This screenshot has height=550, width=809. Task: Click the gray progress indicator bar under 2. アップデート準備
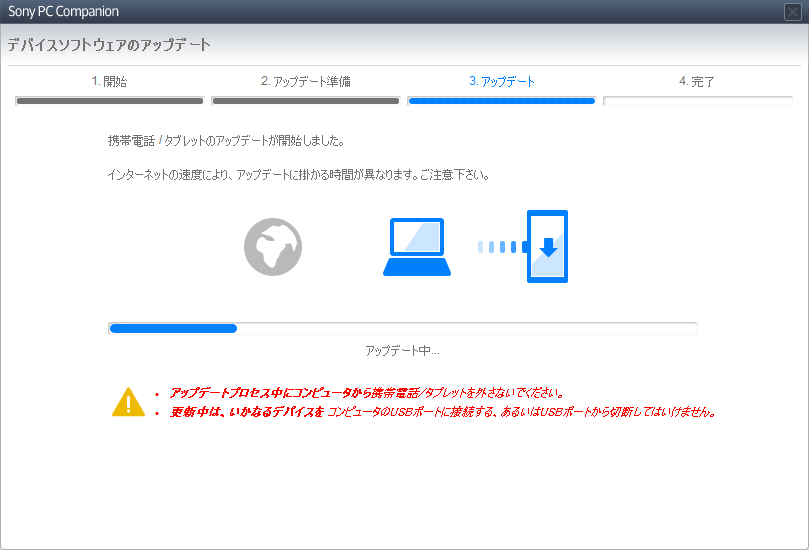pyautogui.click(x=305, y=101)
